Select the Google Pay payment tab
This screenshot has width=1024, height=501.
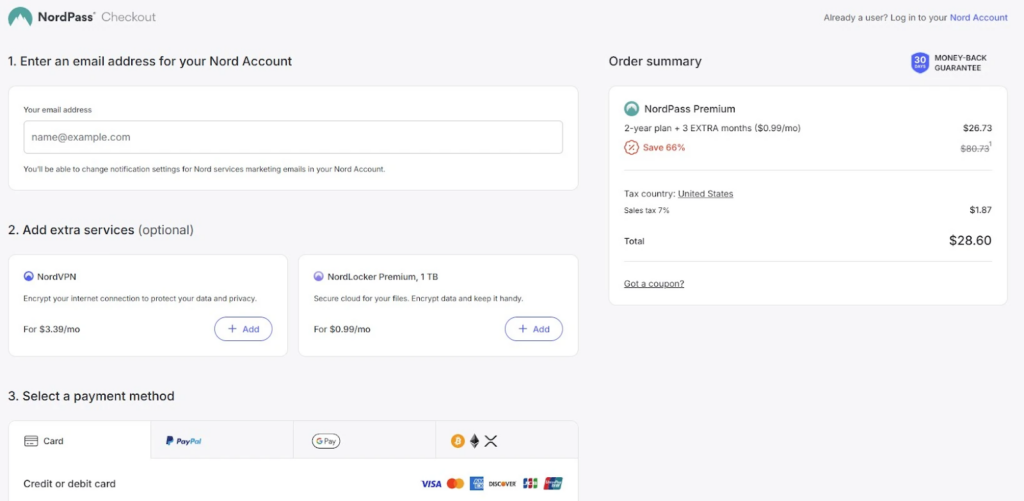[364, 440]
